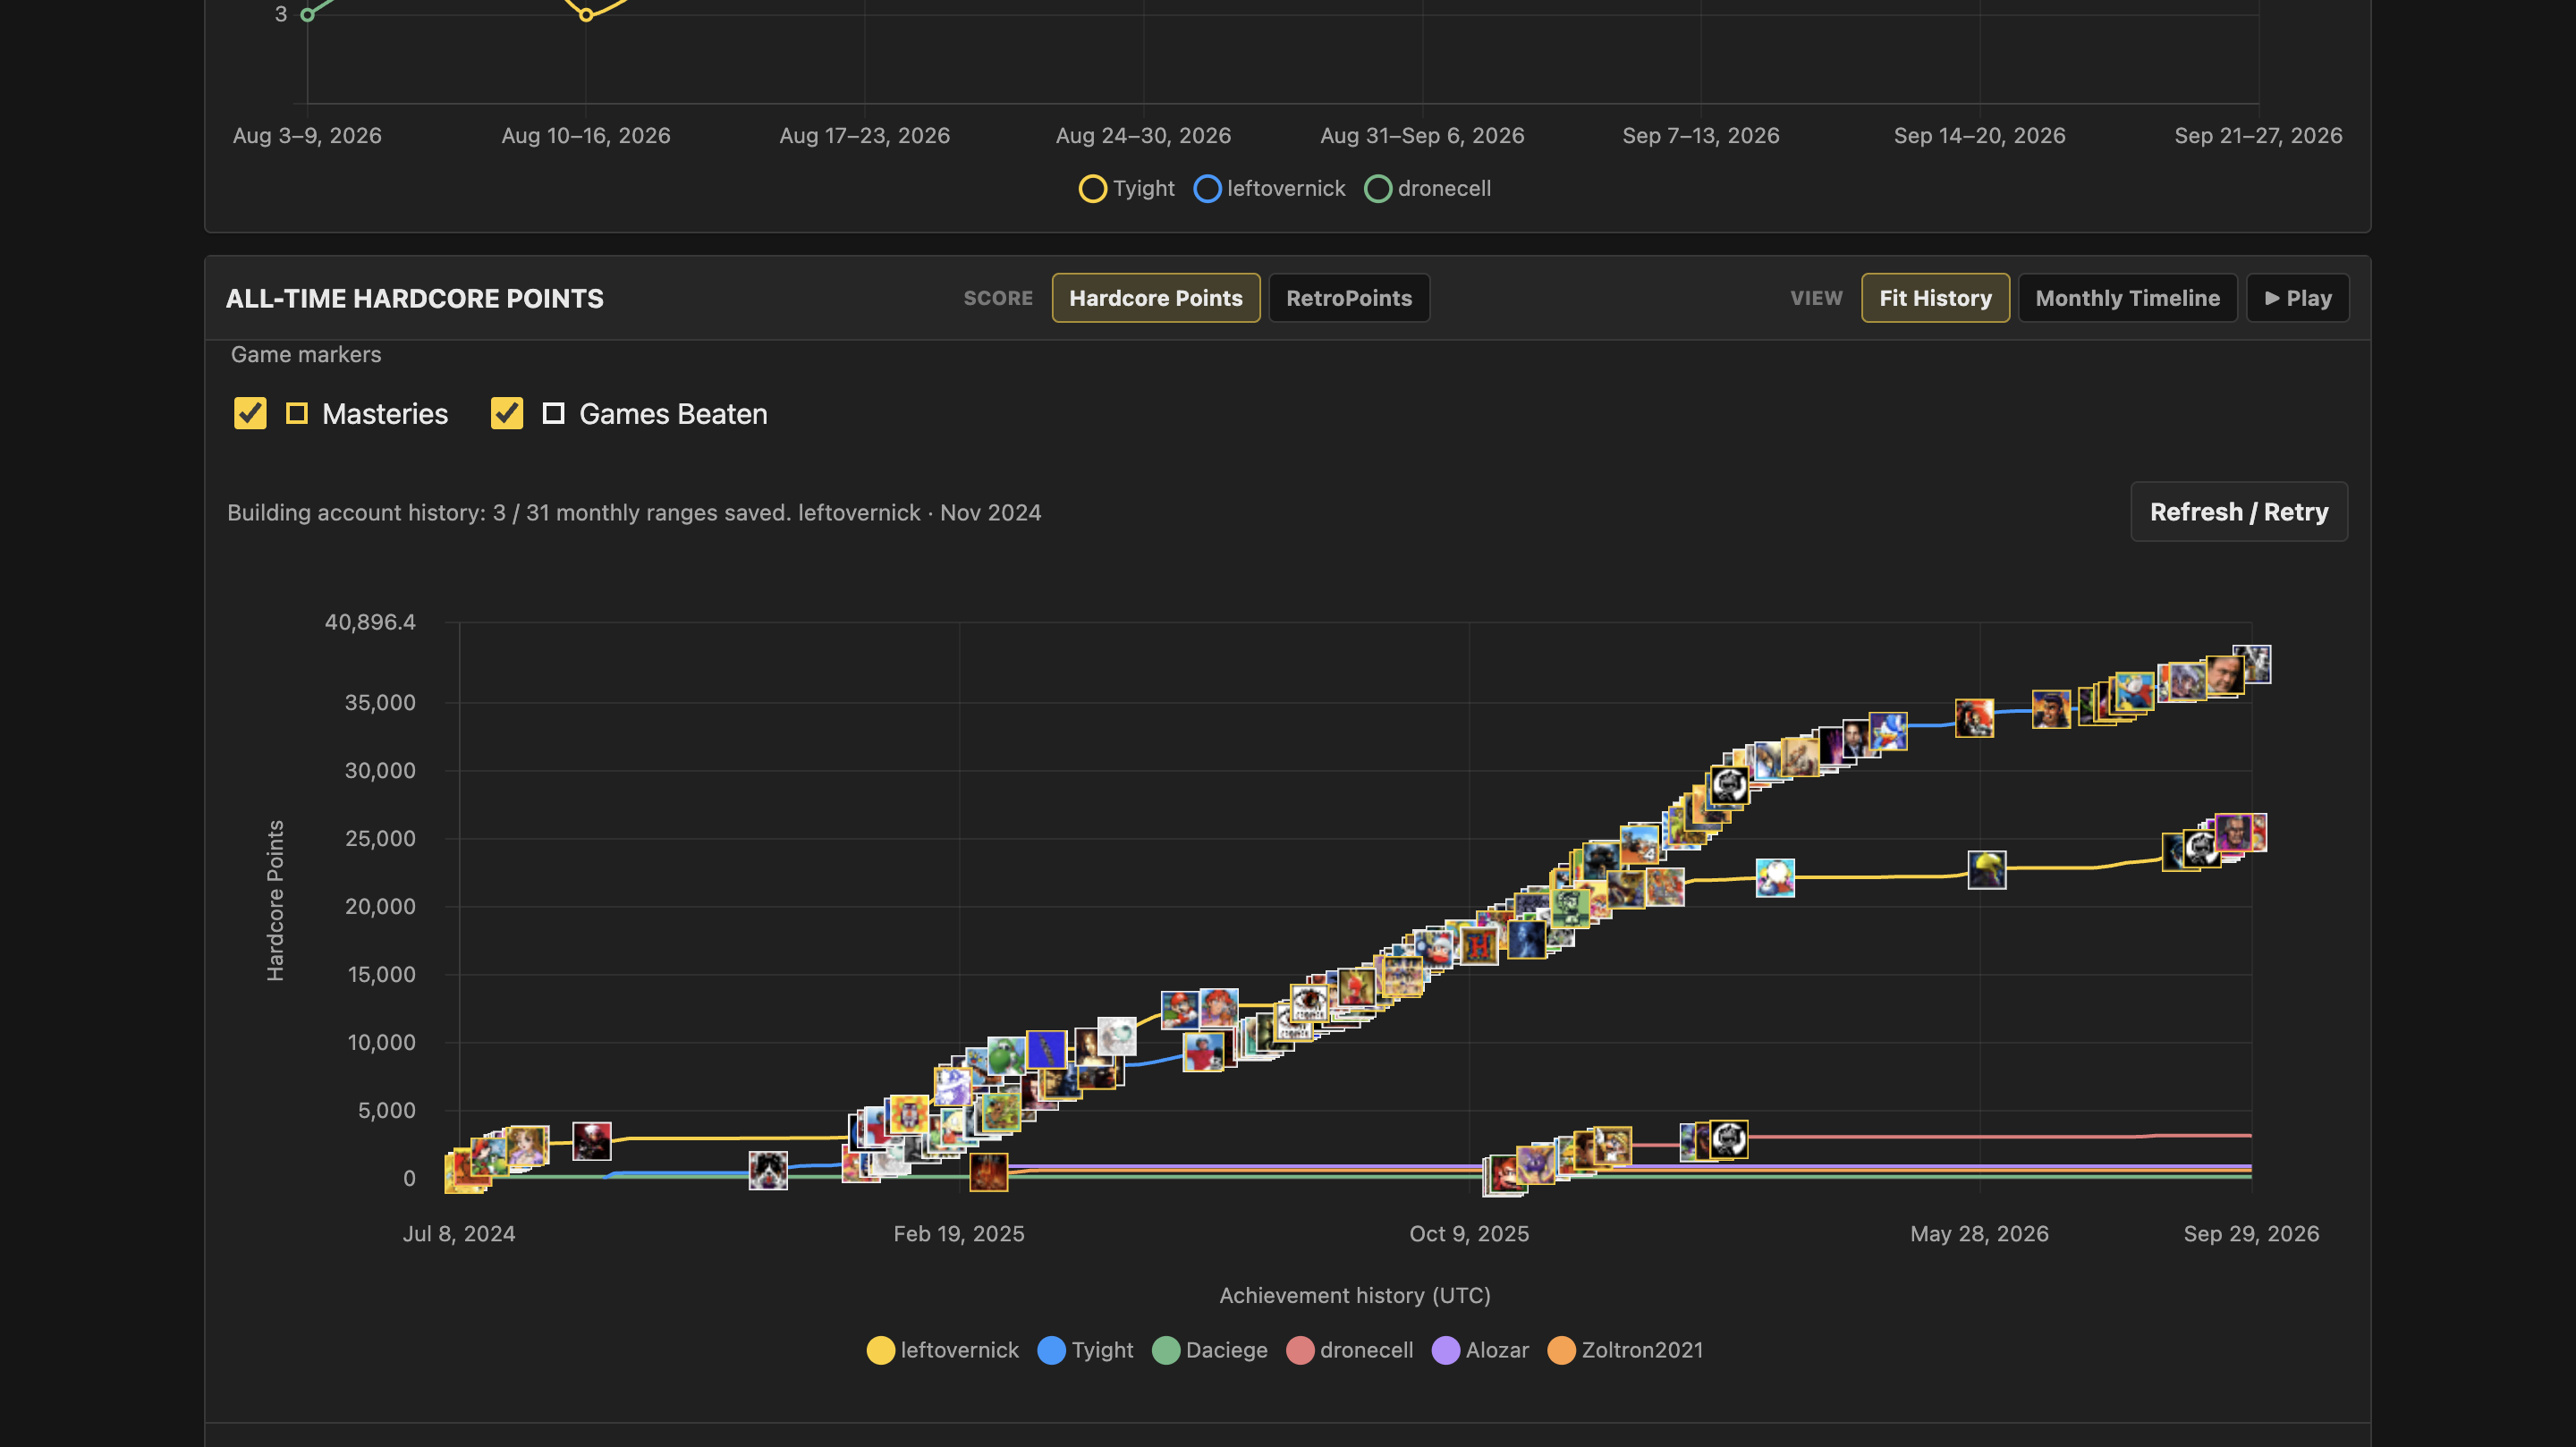
Task: Open the green Yoshi game marker thumbnail
Action: pos(1006,1056)
